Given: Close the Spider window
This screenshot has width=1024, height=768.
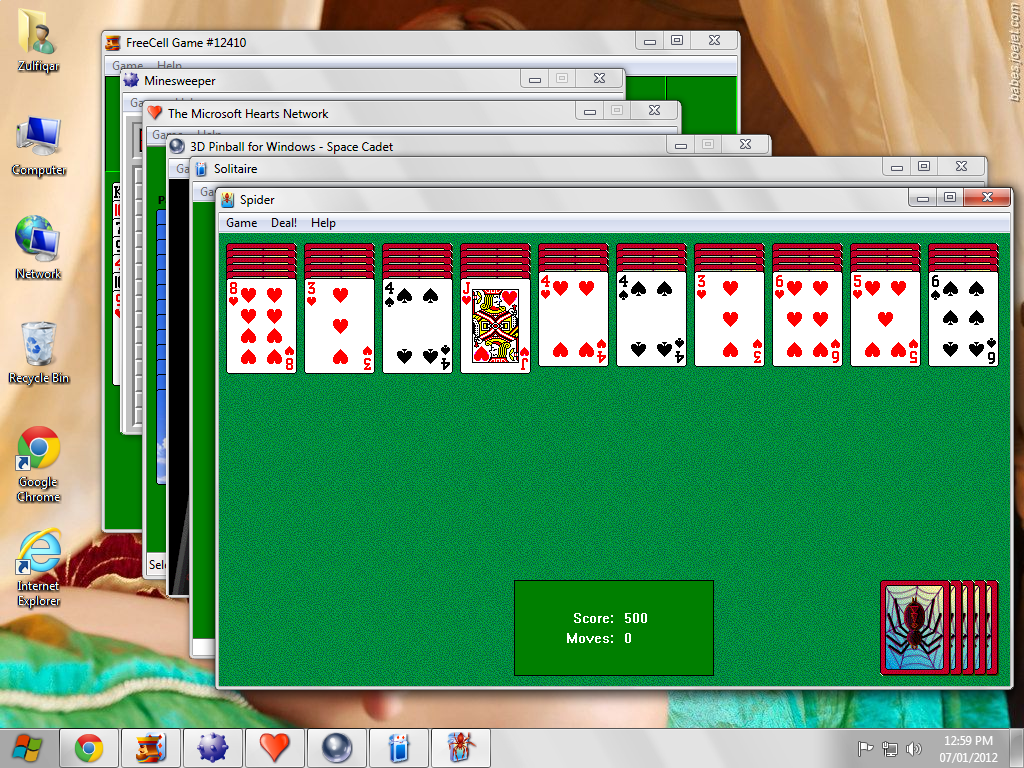Looking at the screenshot, I should pyautogui.click(x=987, y=197).
